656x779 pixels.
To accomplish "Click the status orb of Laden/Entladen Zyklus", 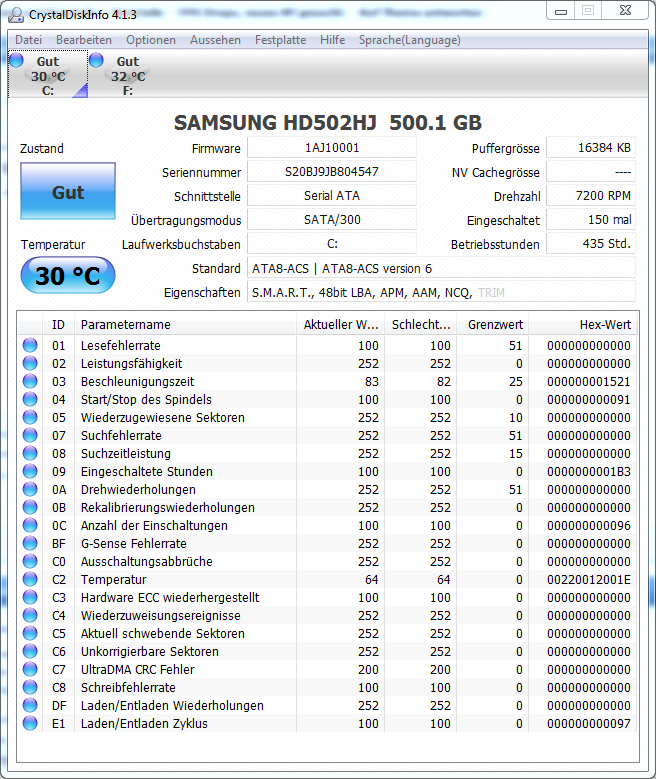I will pos(30,723).
